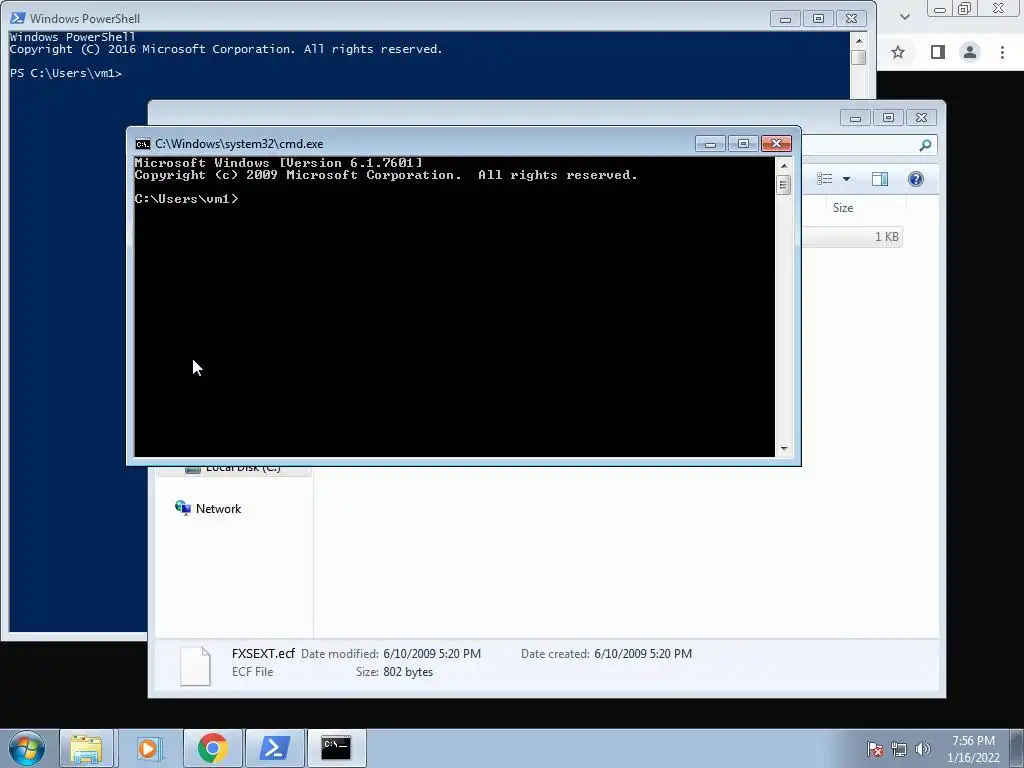1024x768 pixels.
Task: Open the Chrome profile avatar
Action: [970, 52]
